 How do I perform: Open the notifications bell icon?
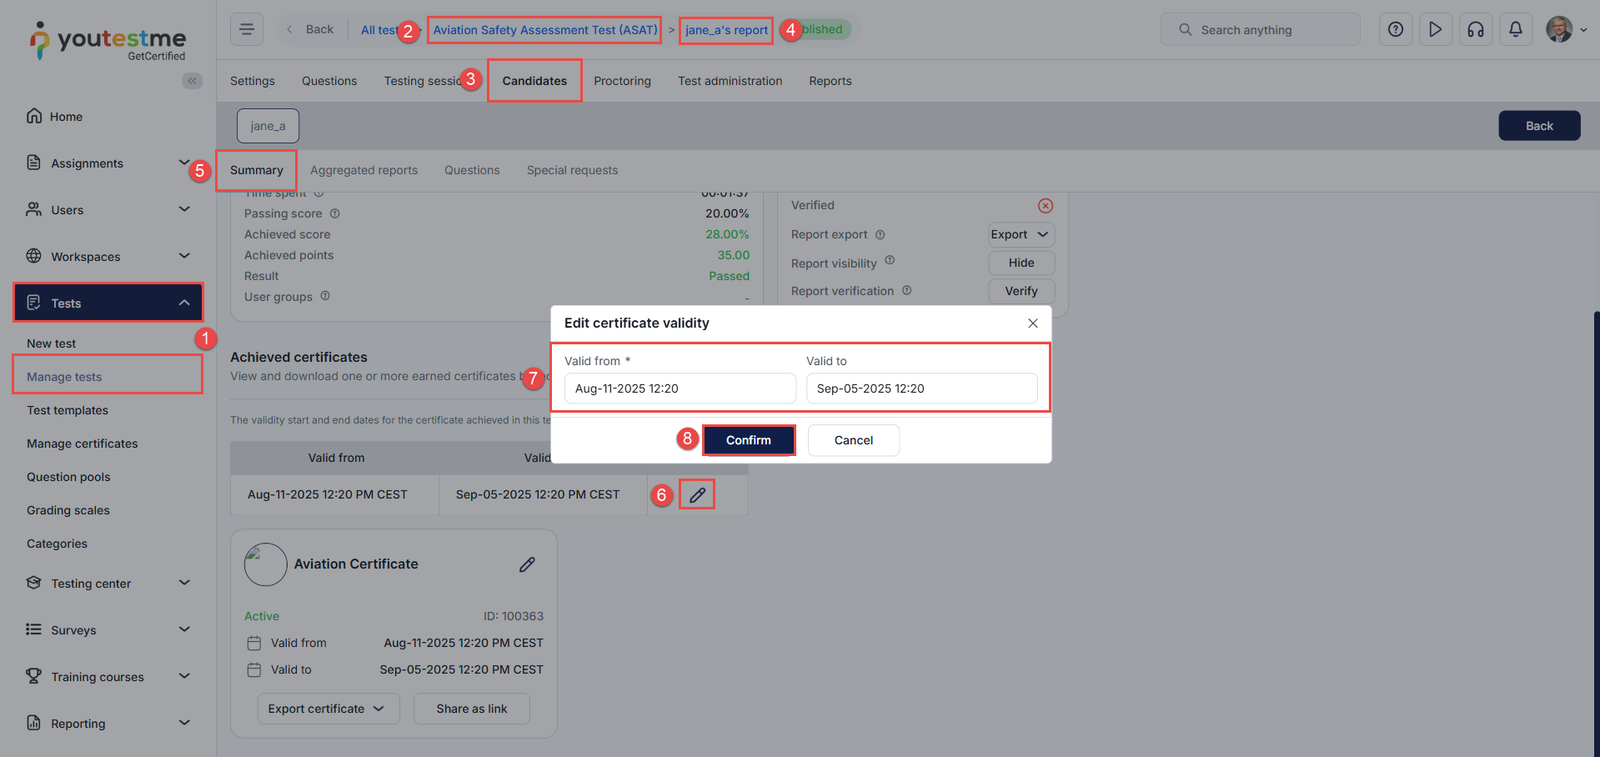click(1515, 29)
